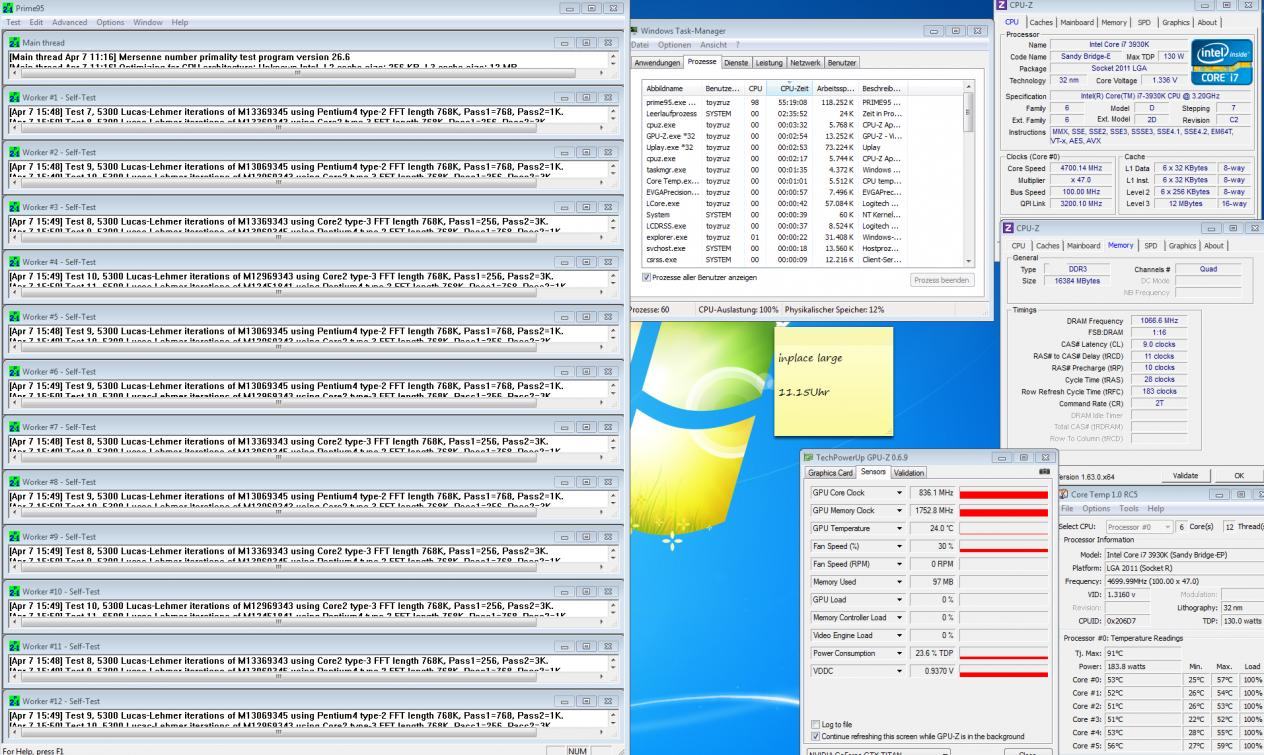Click the DRAM Frequency value 1066.6 MHz

[x=1158, y=320]
